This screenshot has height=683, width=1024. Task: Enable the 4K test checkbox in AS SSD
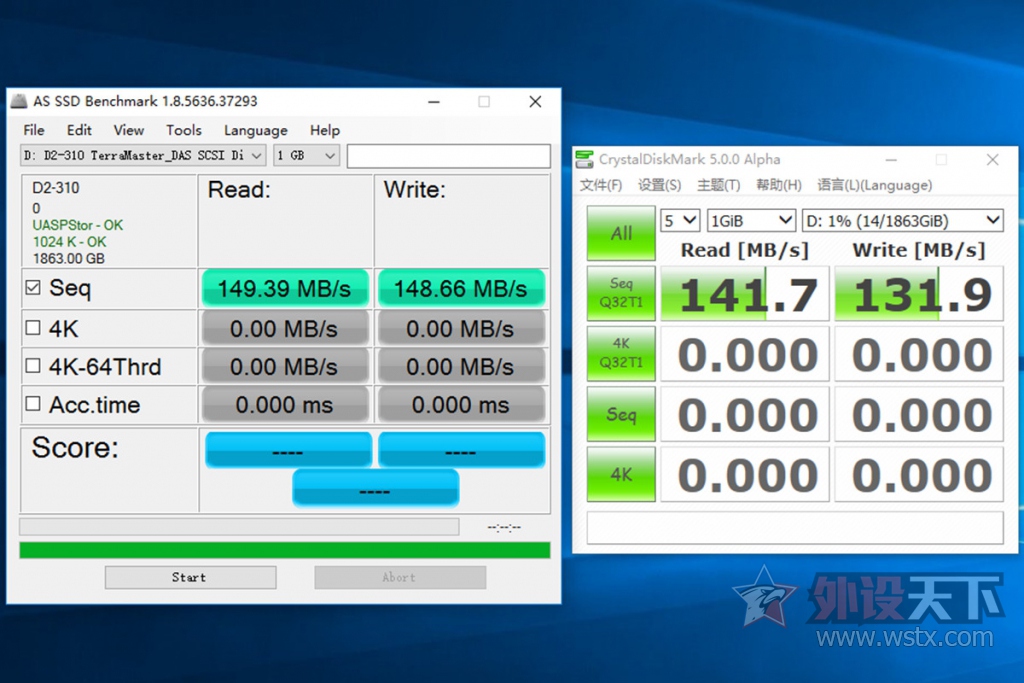(x=33, y=328)
